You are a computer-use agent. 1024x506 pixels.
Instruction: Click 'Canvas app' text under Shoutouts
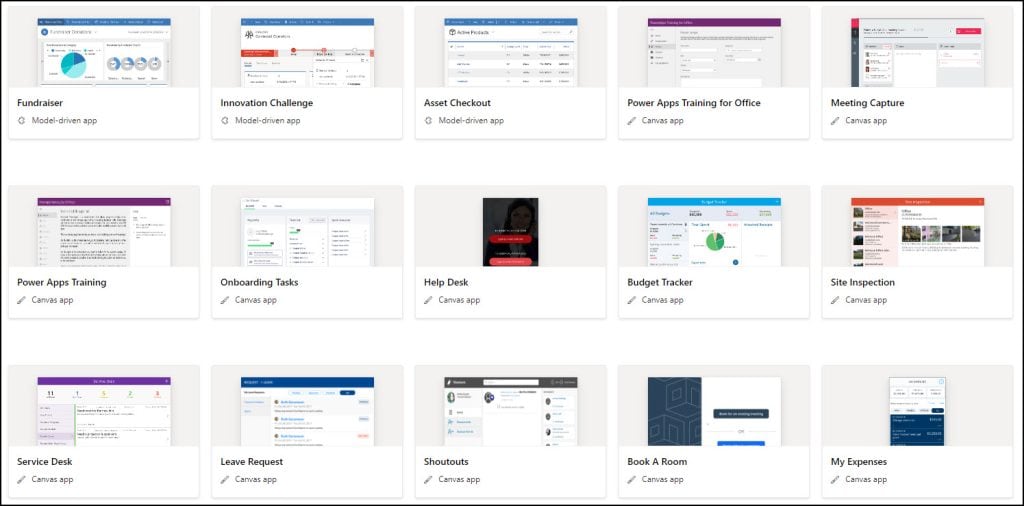(x=459, y=479)
